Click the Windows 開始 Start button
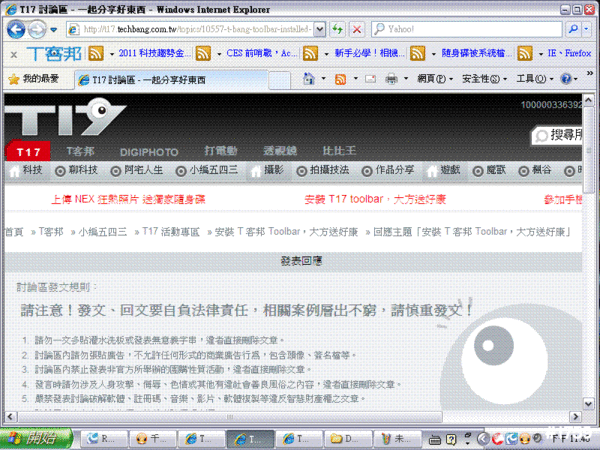Image resolution: width=600 pixels, height=450 pixels. (36, 439)
